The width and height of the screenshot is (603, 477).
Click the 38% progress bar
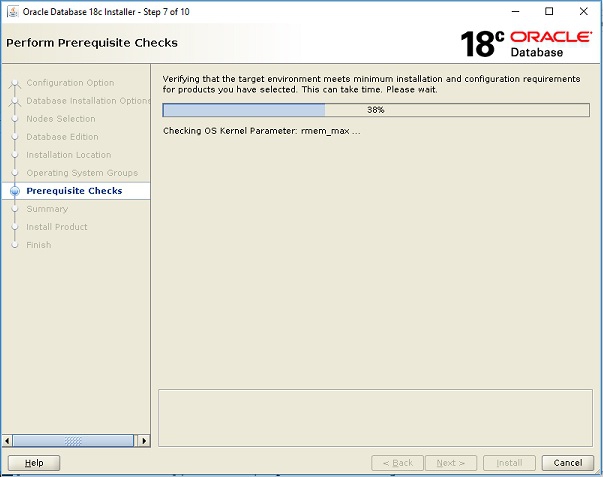coord(376,110)
